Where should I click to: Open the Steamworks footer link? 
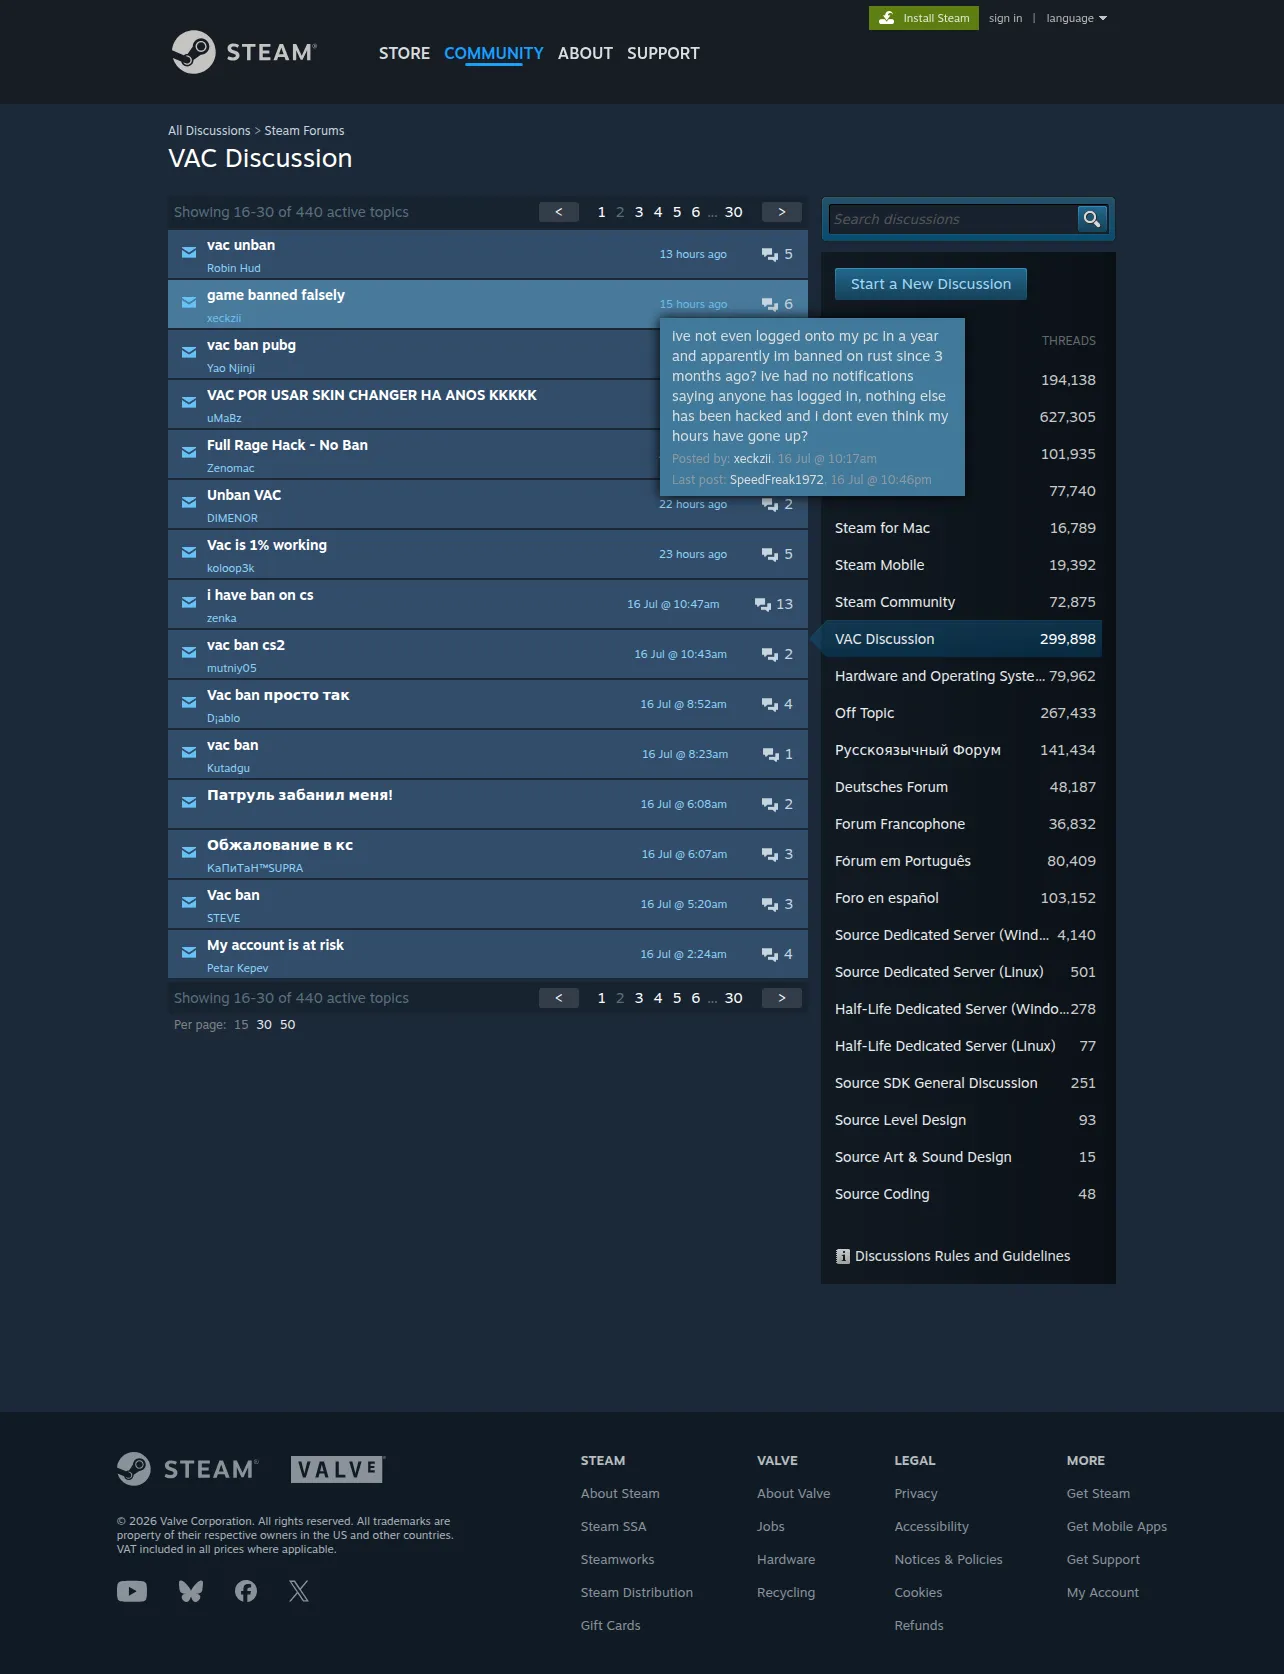coord(618,1559)
